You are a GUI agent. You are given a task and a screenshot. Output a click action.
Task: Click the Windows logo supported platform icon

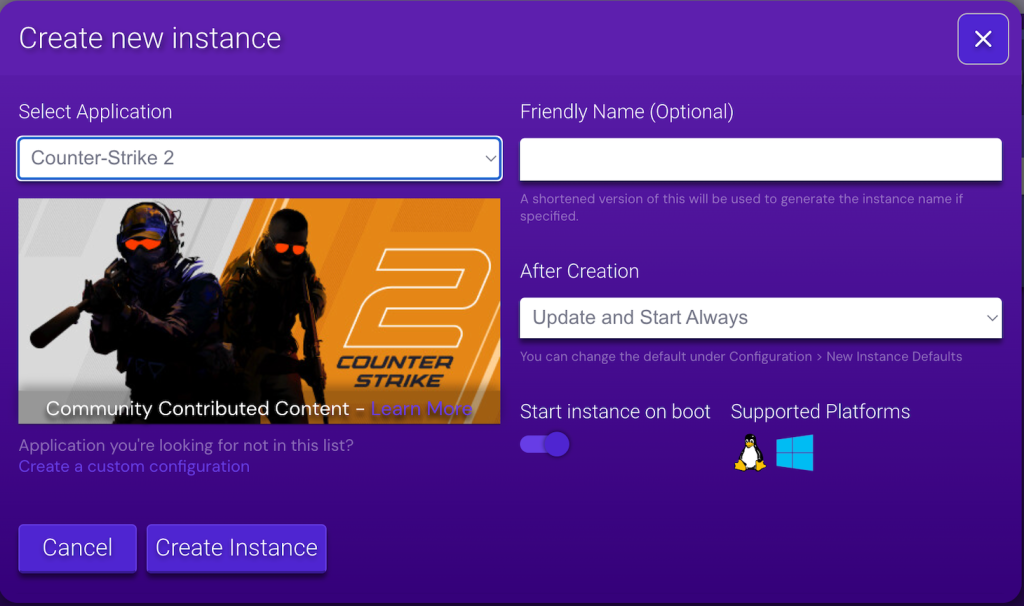coord(795,452)
